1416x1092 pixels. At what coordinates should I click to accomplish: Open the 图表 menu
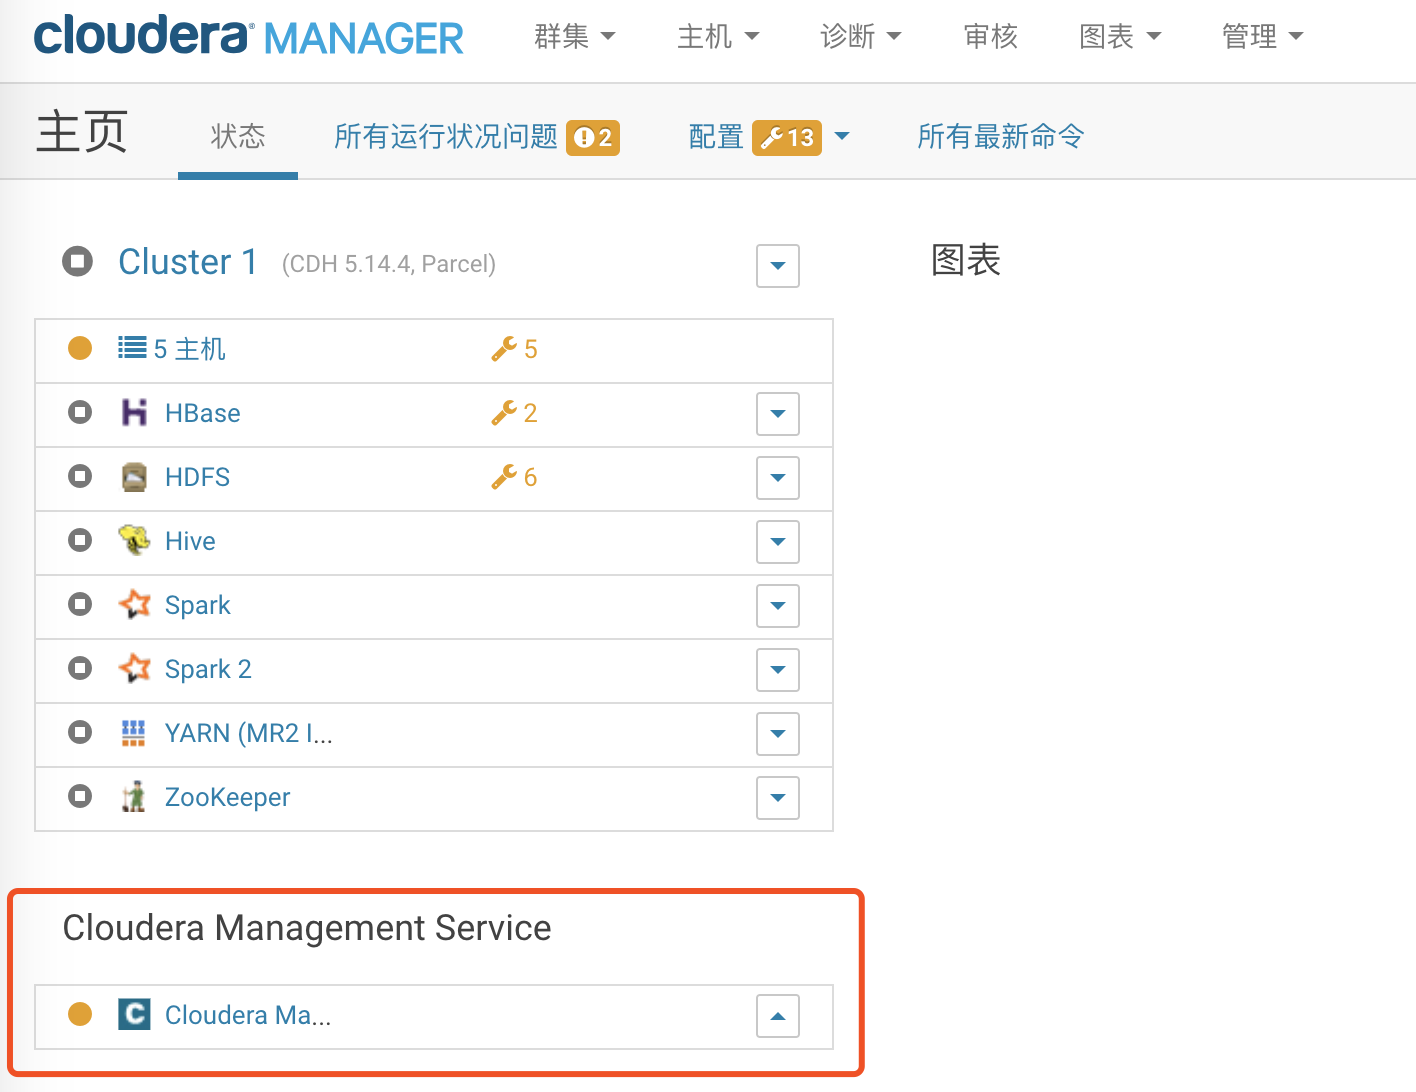[x=1120, y=36]
